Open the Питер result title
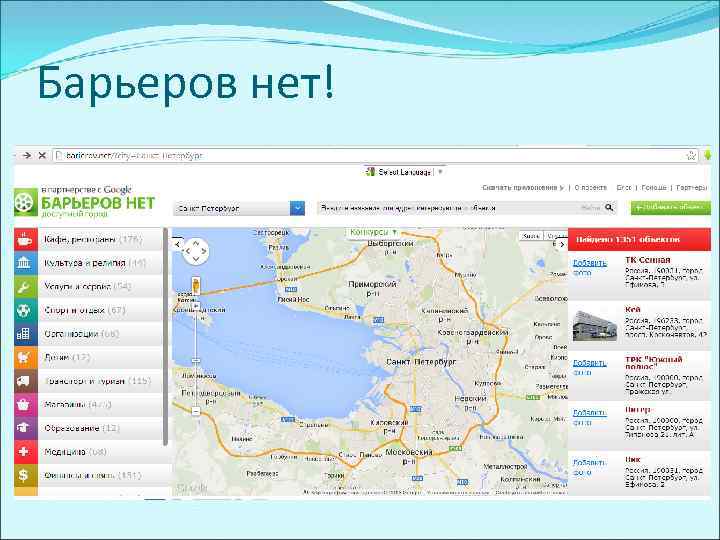Screen dimensions: 720x540 637,409
